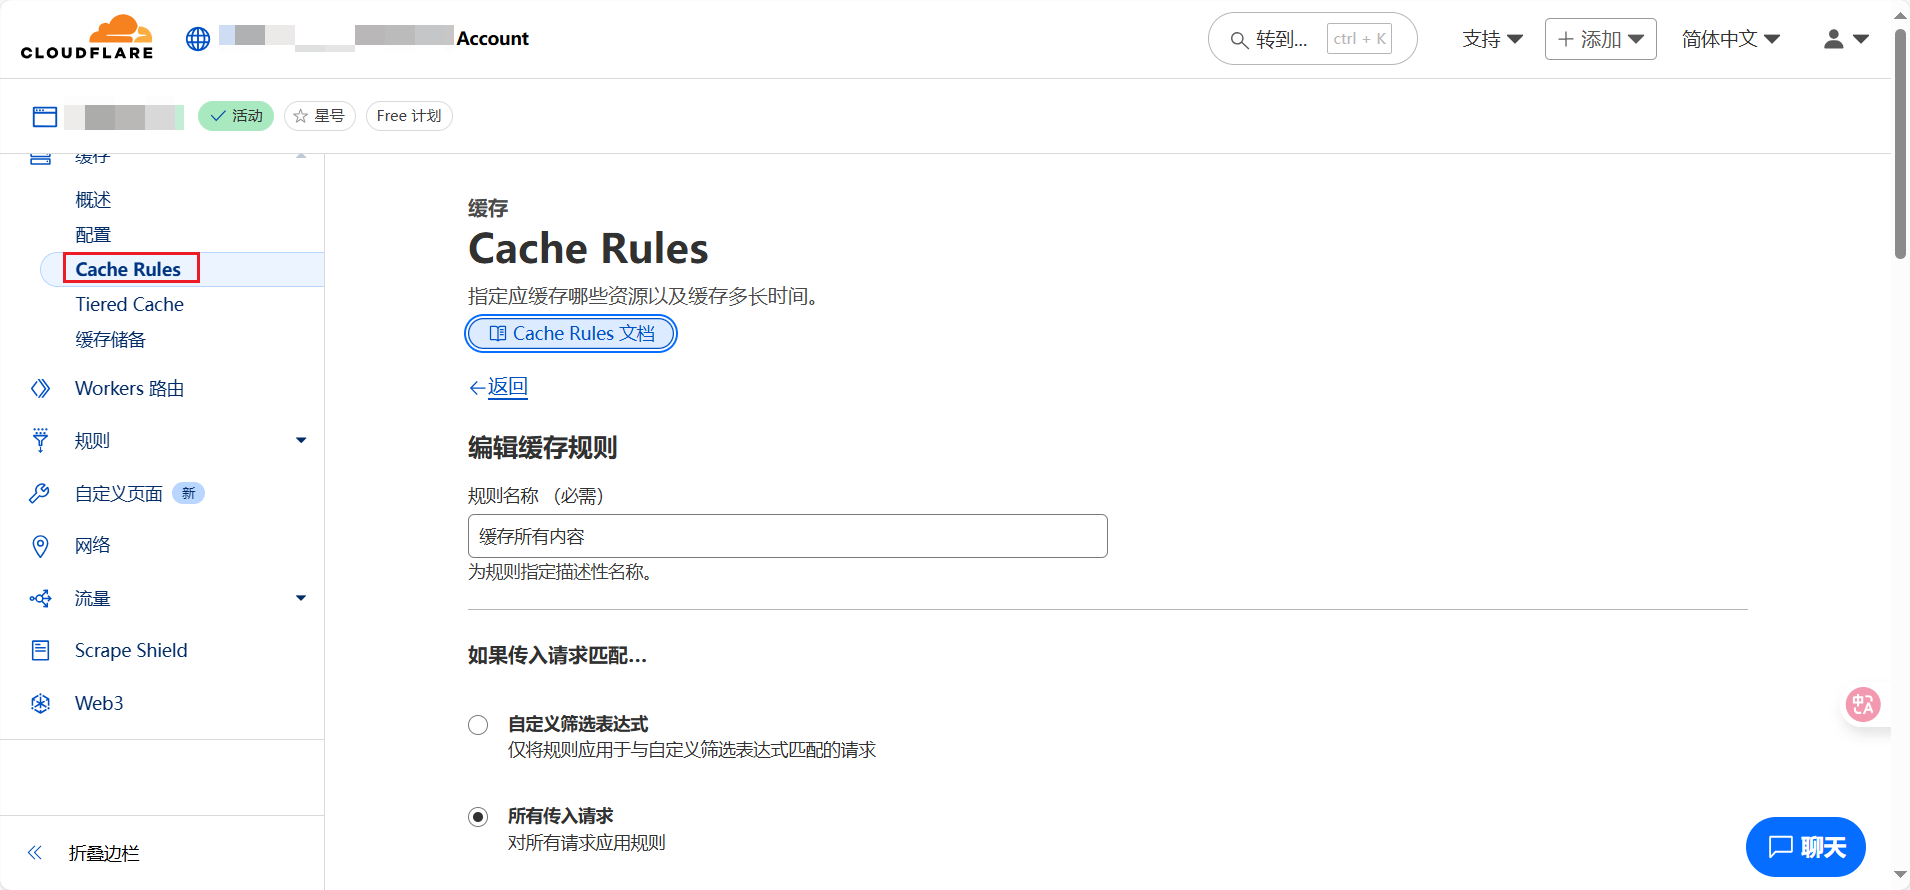Click the book icon in Cache Rules docs button
1910x890 pixels.
[498, 334]
